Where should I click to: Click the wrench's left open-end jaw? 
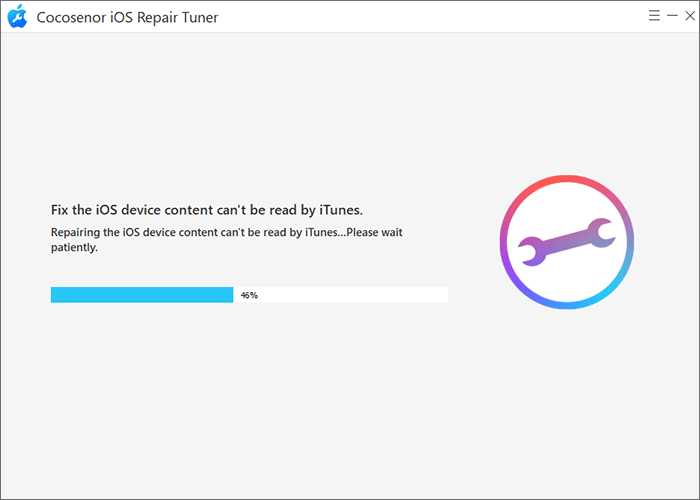pyautogui.click(x=530, y=251)
